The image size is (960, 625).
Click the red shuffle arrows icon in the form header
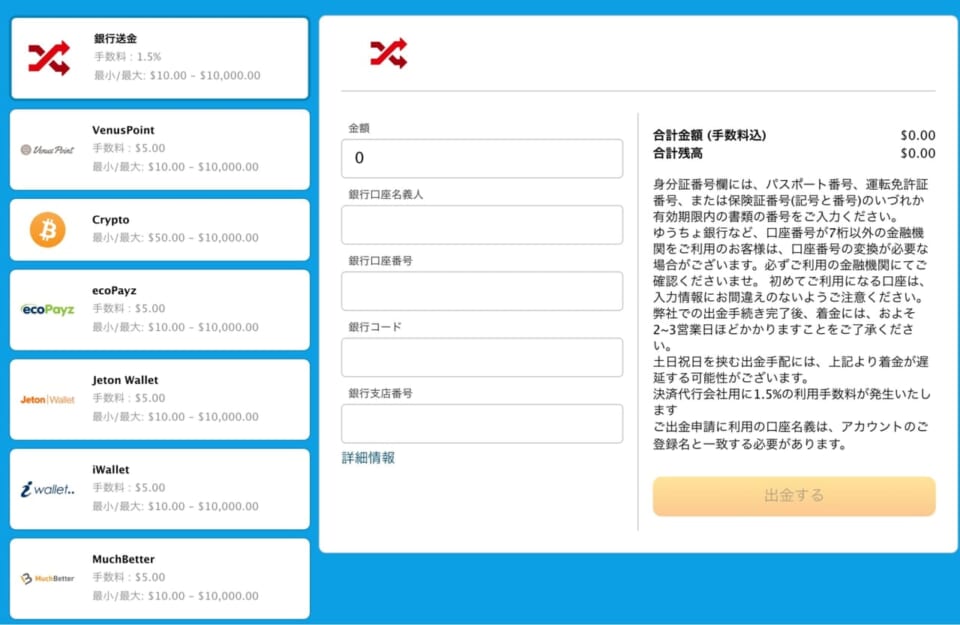click(x=389, y=53)
